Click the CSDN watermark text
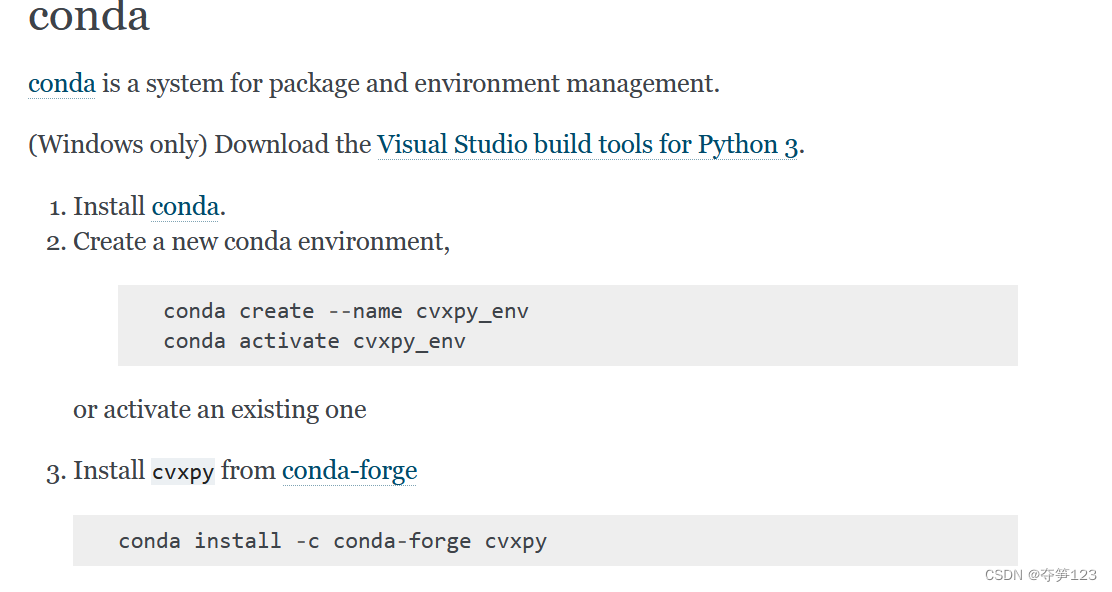Image resolution: width=1112 pixels, height=592 pixels. tap(1040, 575)
